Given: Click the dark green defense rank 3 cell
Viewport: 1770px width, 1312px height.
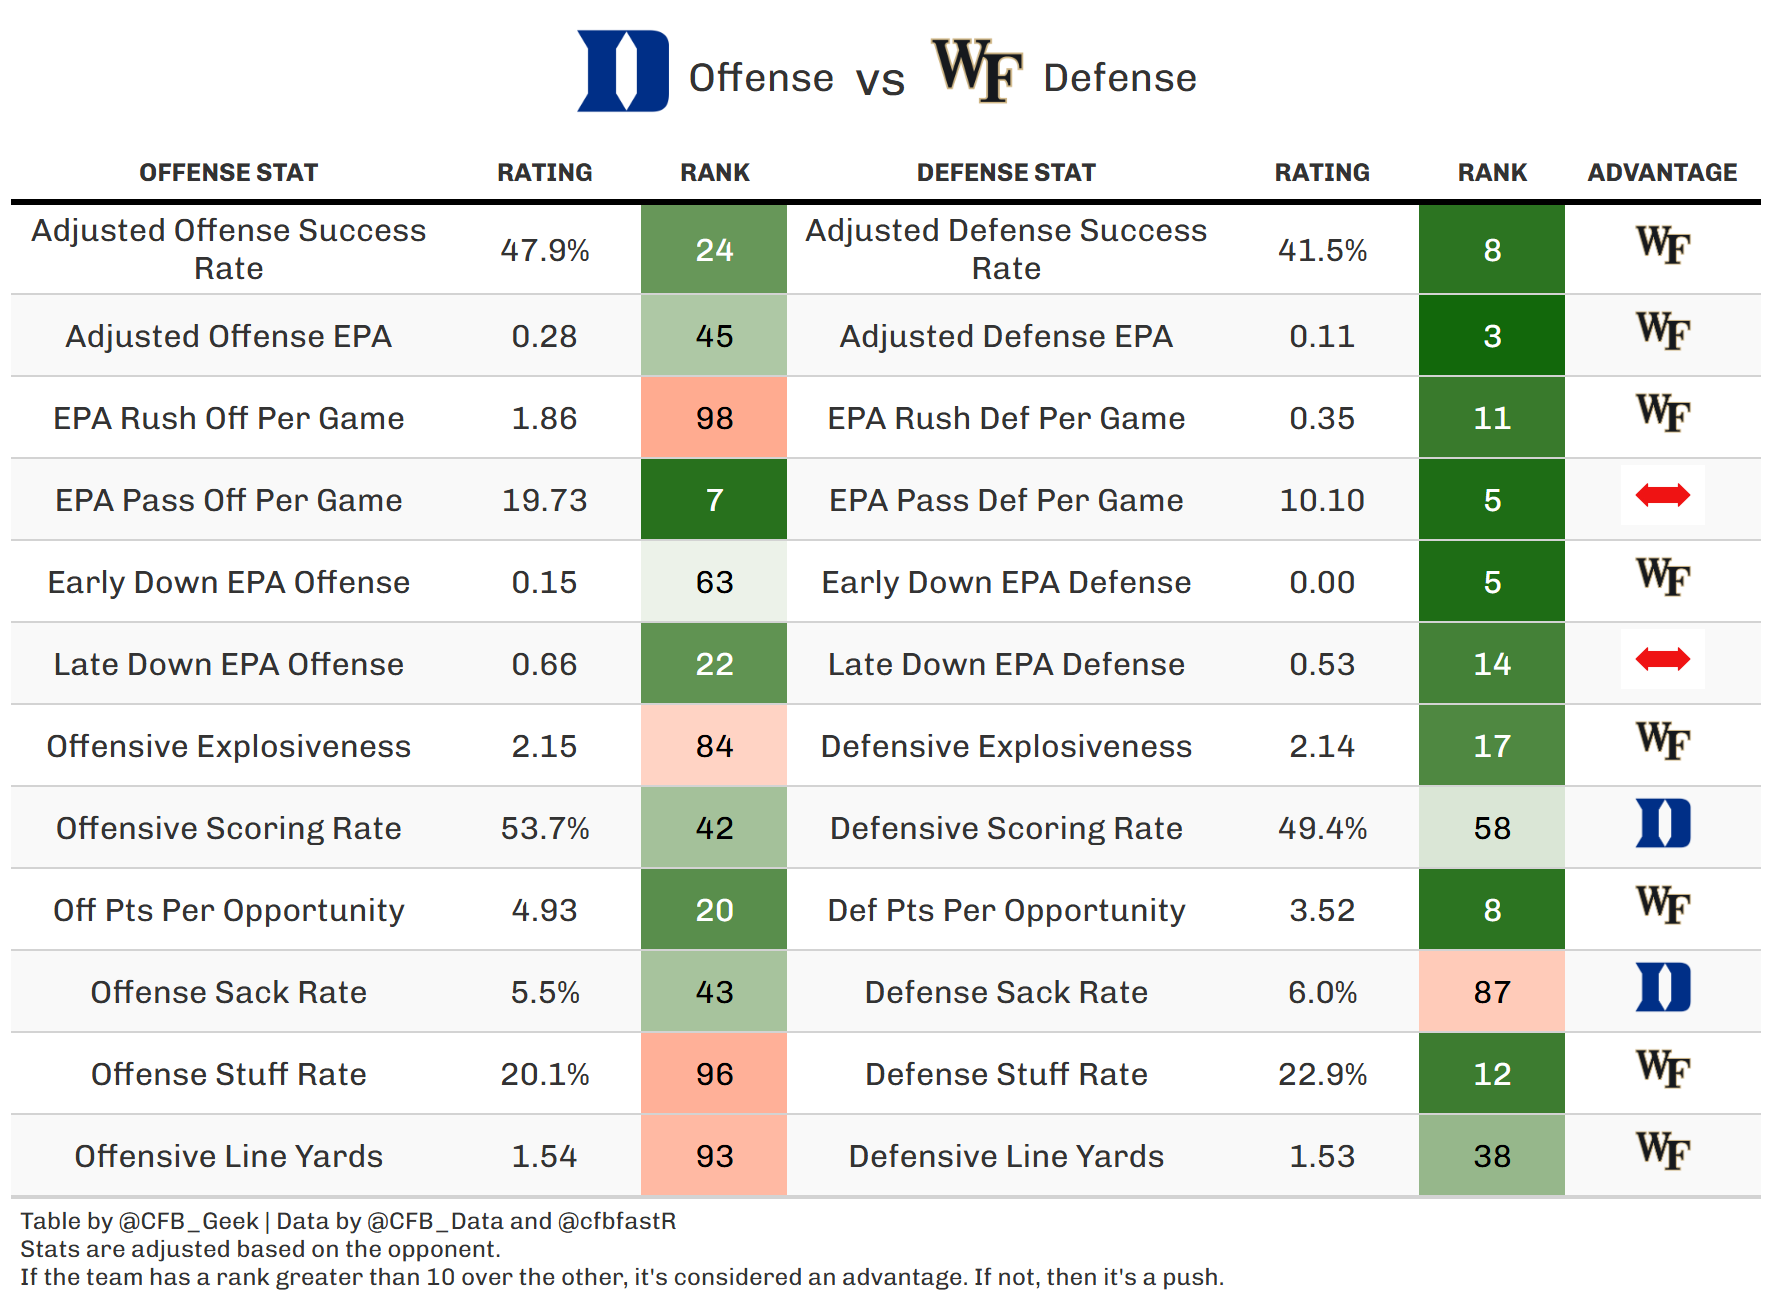Looking at the screenshot, I should (x=1491, y=336).
